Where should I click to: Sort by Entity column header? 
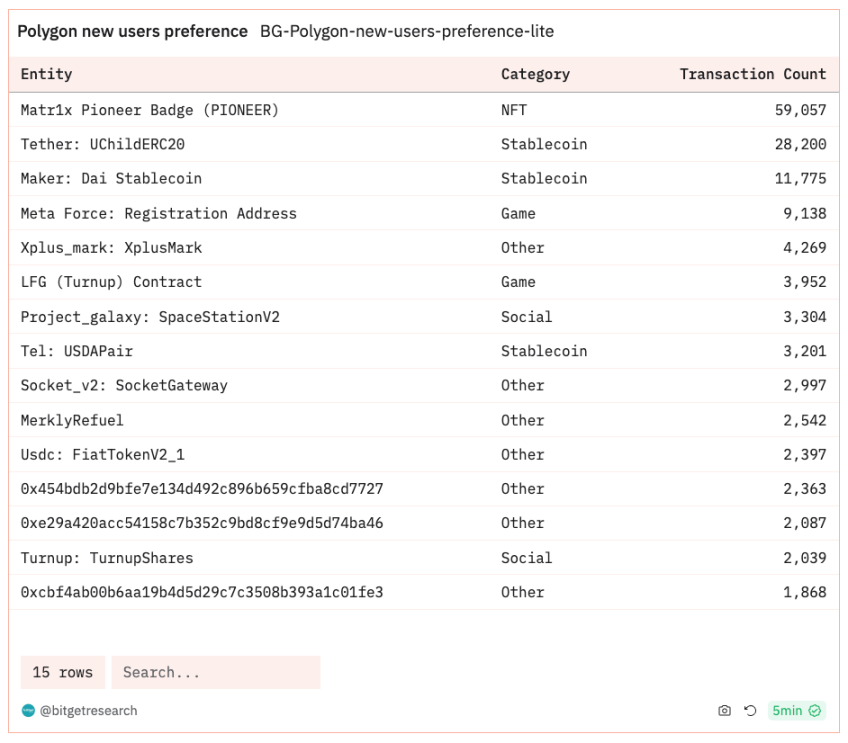47,74
